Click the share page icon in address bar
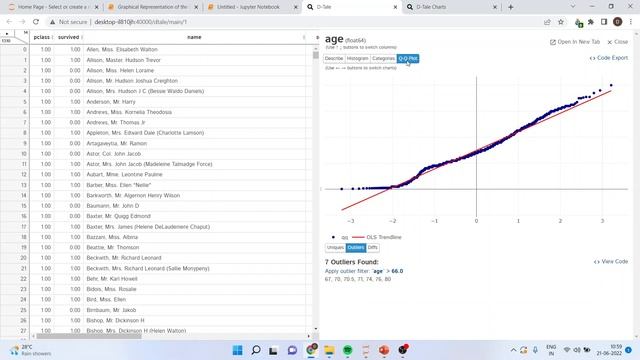This screenshot has height=360, width=640. click(x=547, y=22)
